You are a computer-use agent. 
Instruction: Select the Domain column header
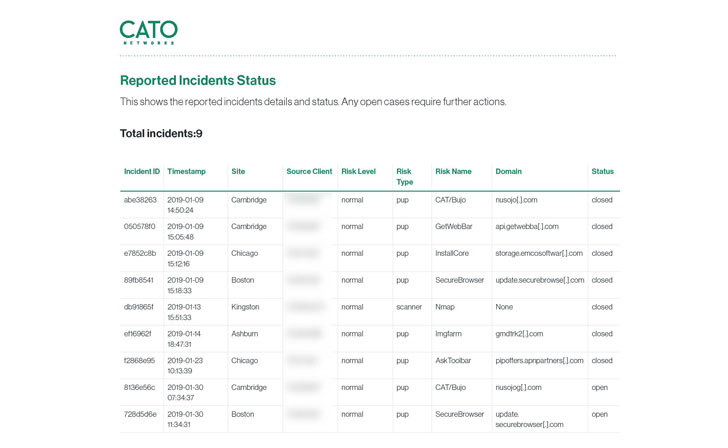508,172
